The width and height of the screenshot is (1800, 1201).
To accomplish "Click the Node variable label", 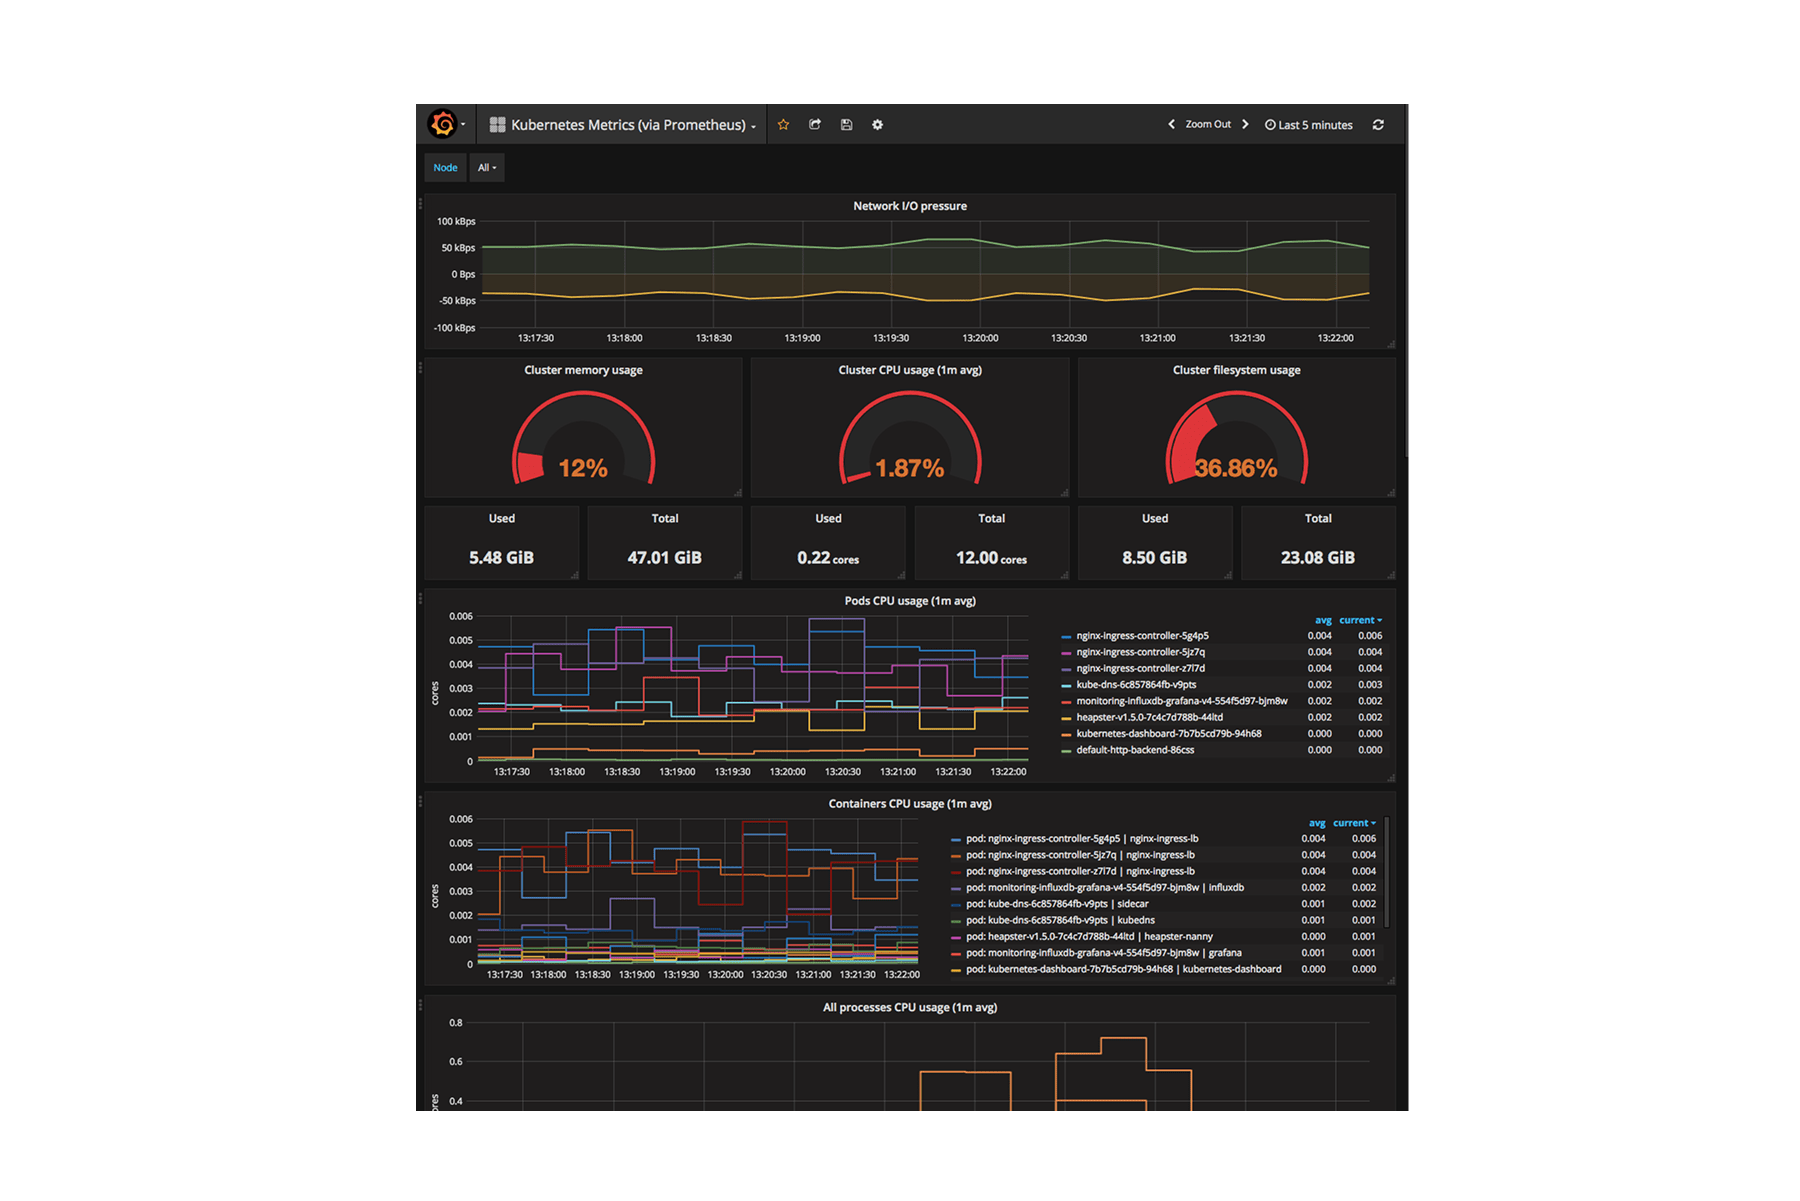I will (445, 168).
